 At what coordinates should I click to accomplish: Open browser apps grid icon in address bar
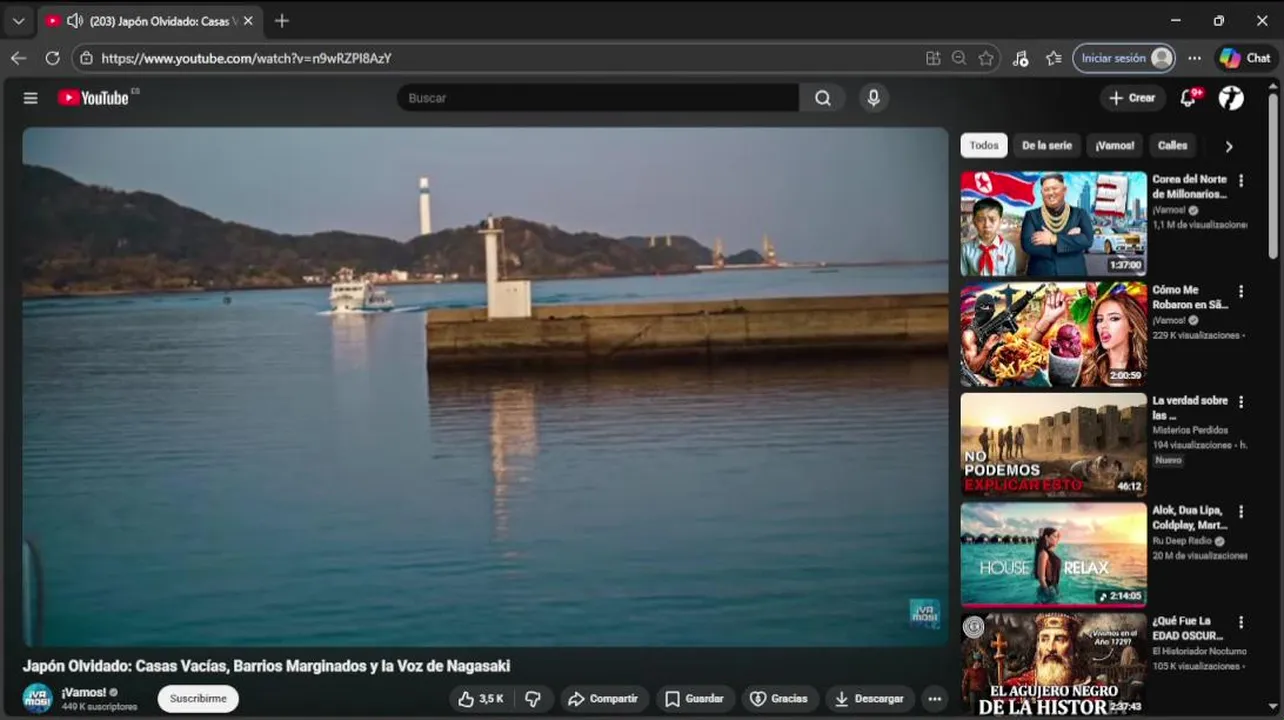[933, 58]
